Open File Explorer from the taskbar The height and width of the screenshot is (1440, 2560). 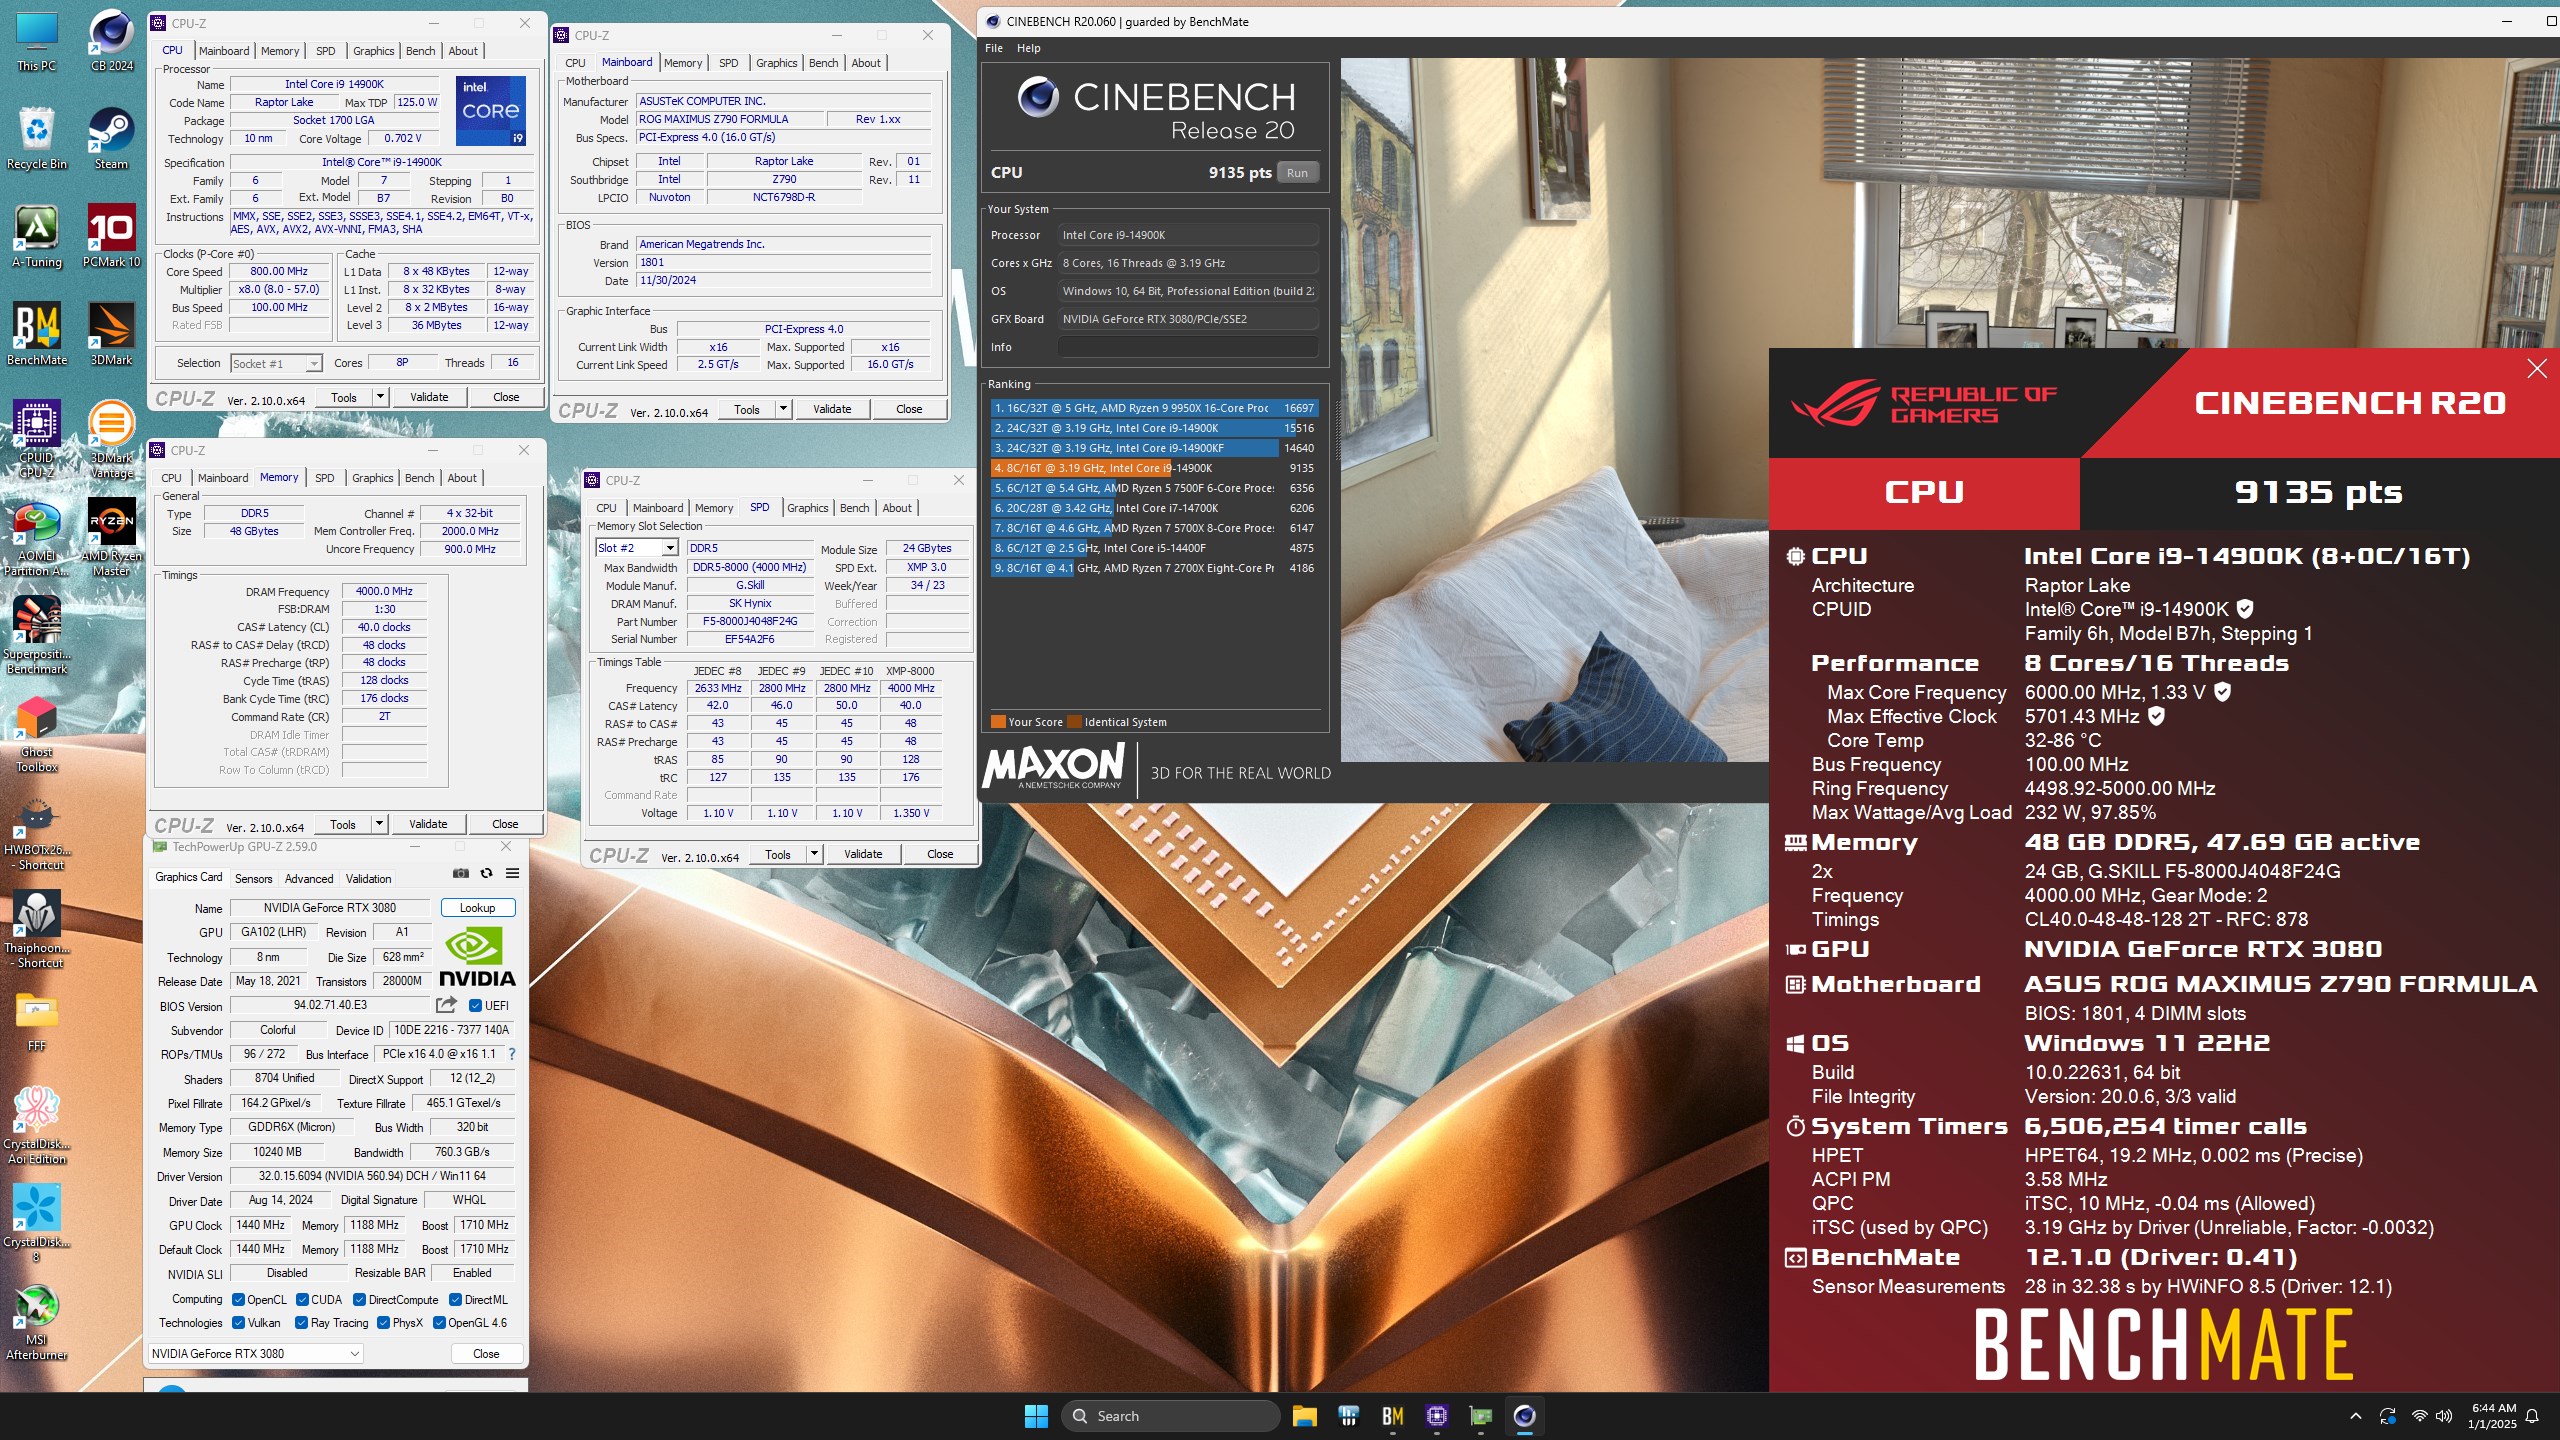coord(1304,1416)
